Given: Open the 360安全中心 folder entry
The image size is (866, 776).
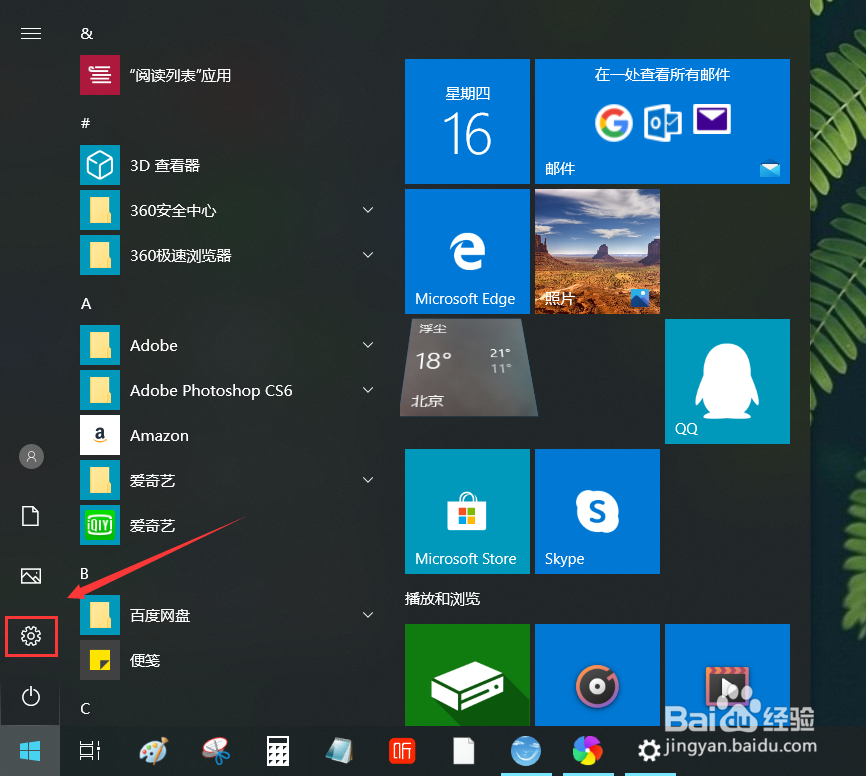Looking at the screenshot, I should [229, 210].
